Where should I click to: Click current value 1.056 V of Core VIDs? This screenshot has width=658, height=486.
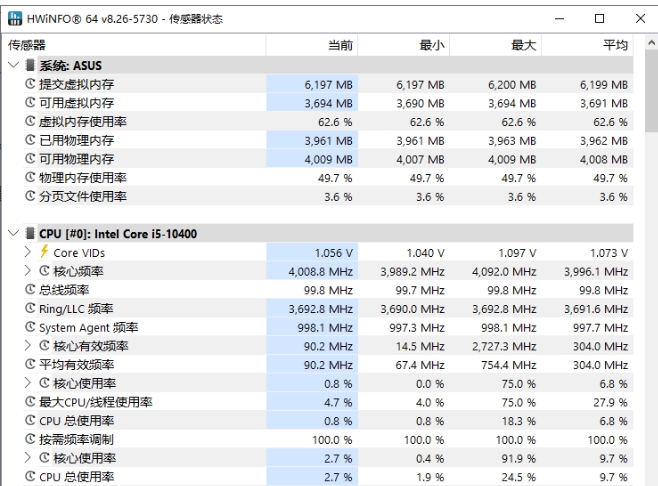[334, 253]
